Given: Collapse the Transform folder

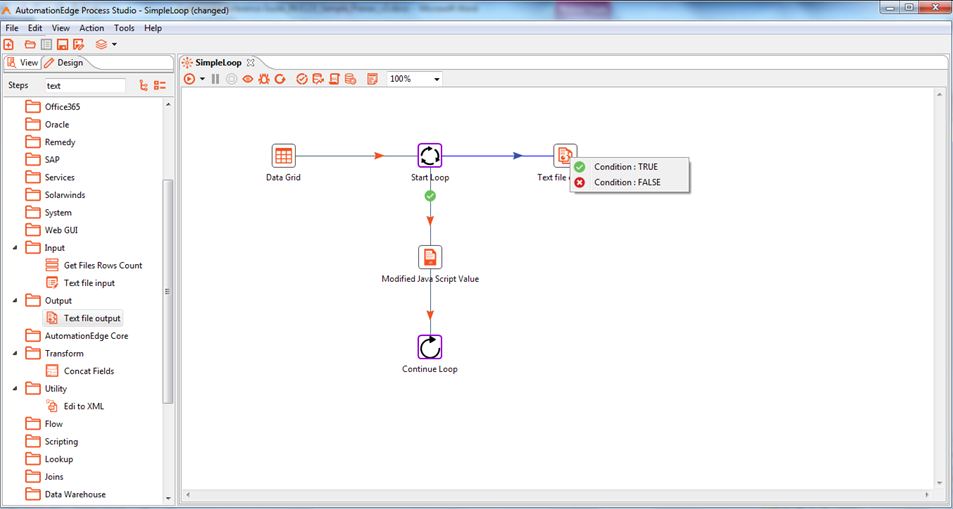Looking at the screenshot, I should [15, 354].
